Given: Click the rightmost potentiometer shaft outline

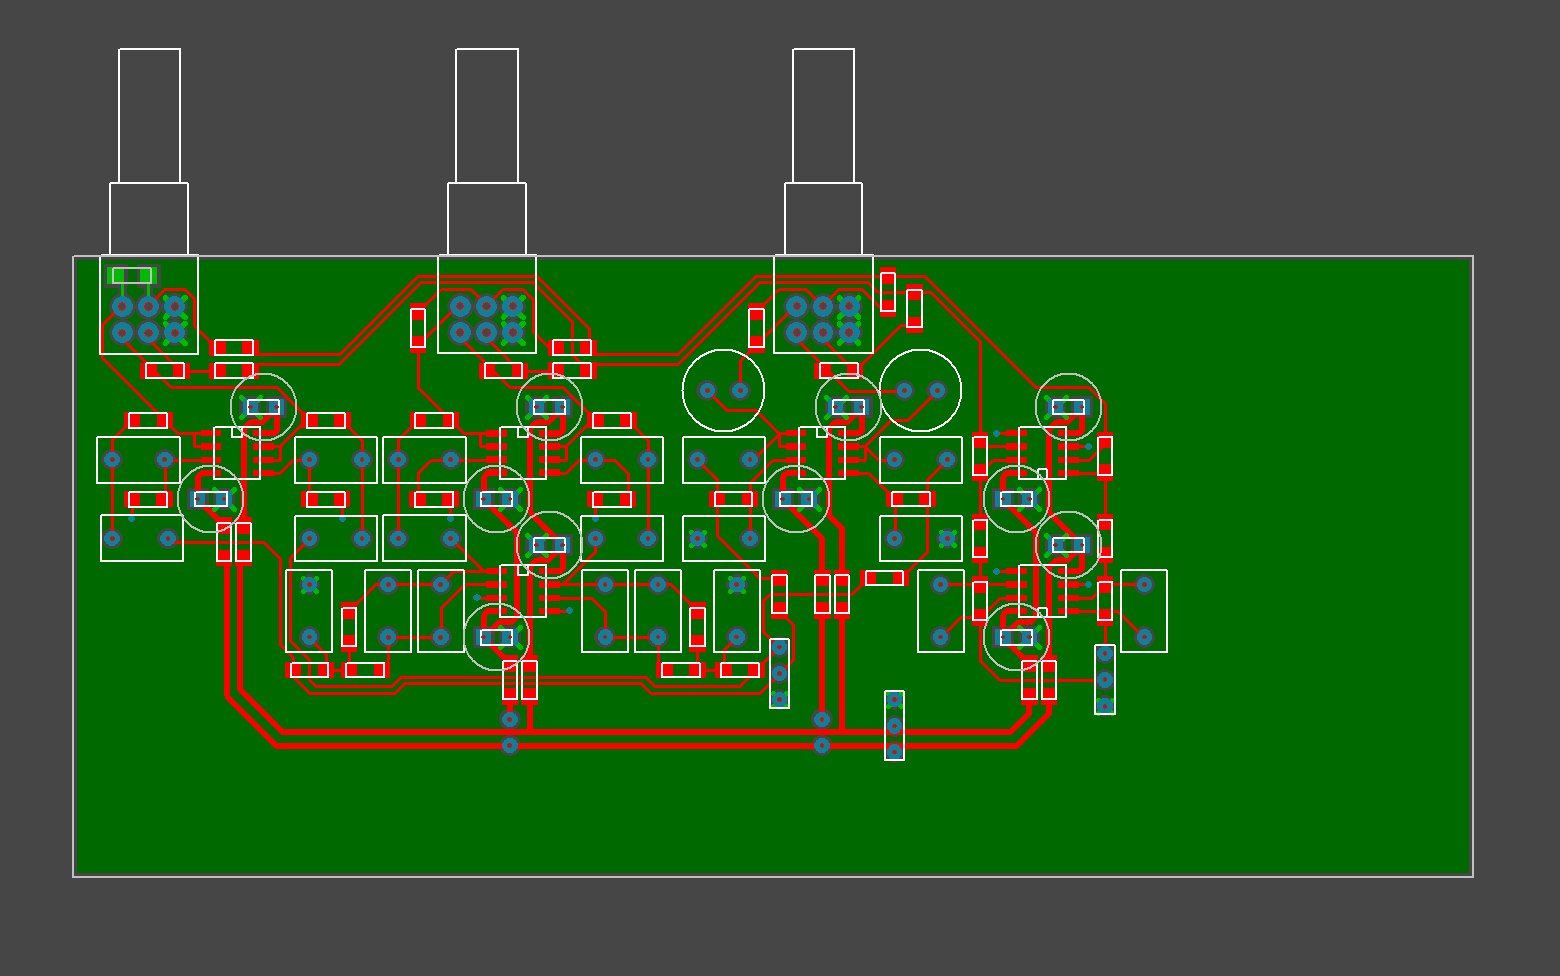Looking at the screenshot, I should 824,116.
